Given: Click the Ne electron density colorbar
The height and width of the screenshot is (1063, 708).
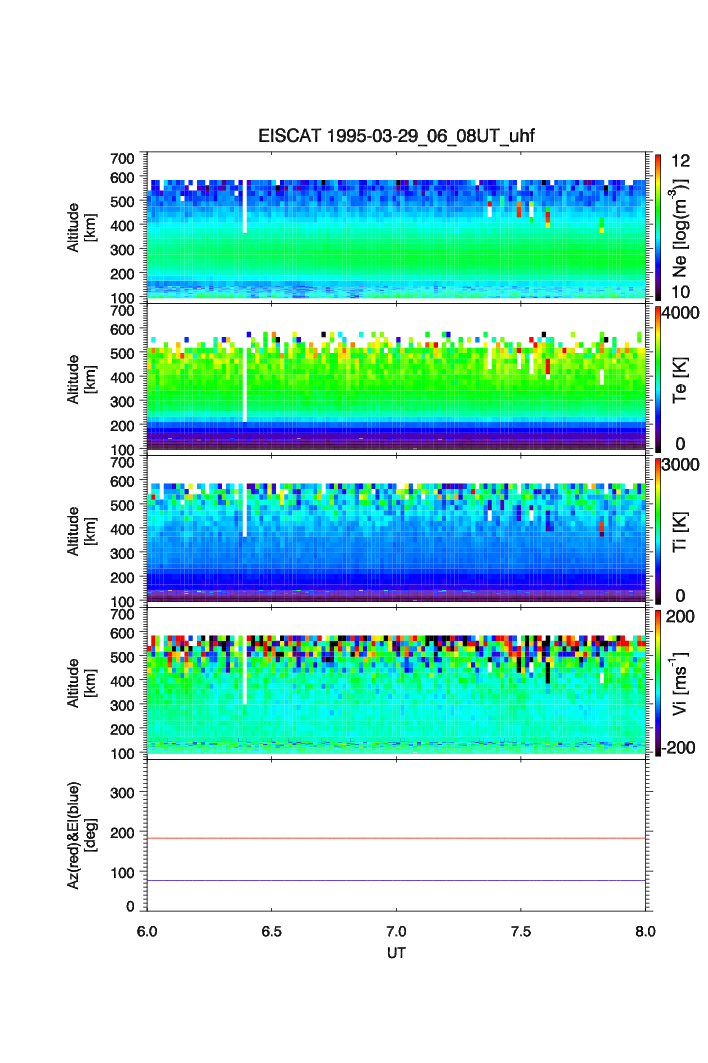Looking at the screenshot, I should [x=658, y=226].
